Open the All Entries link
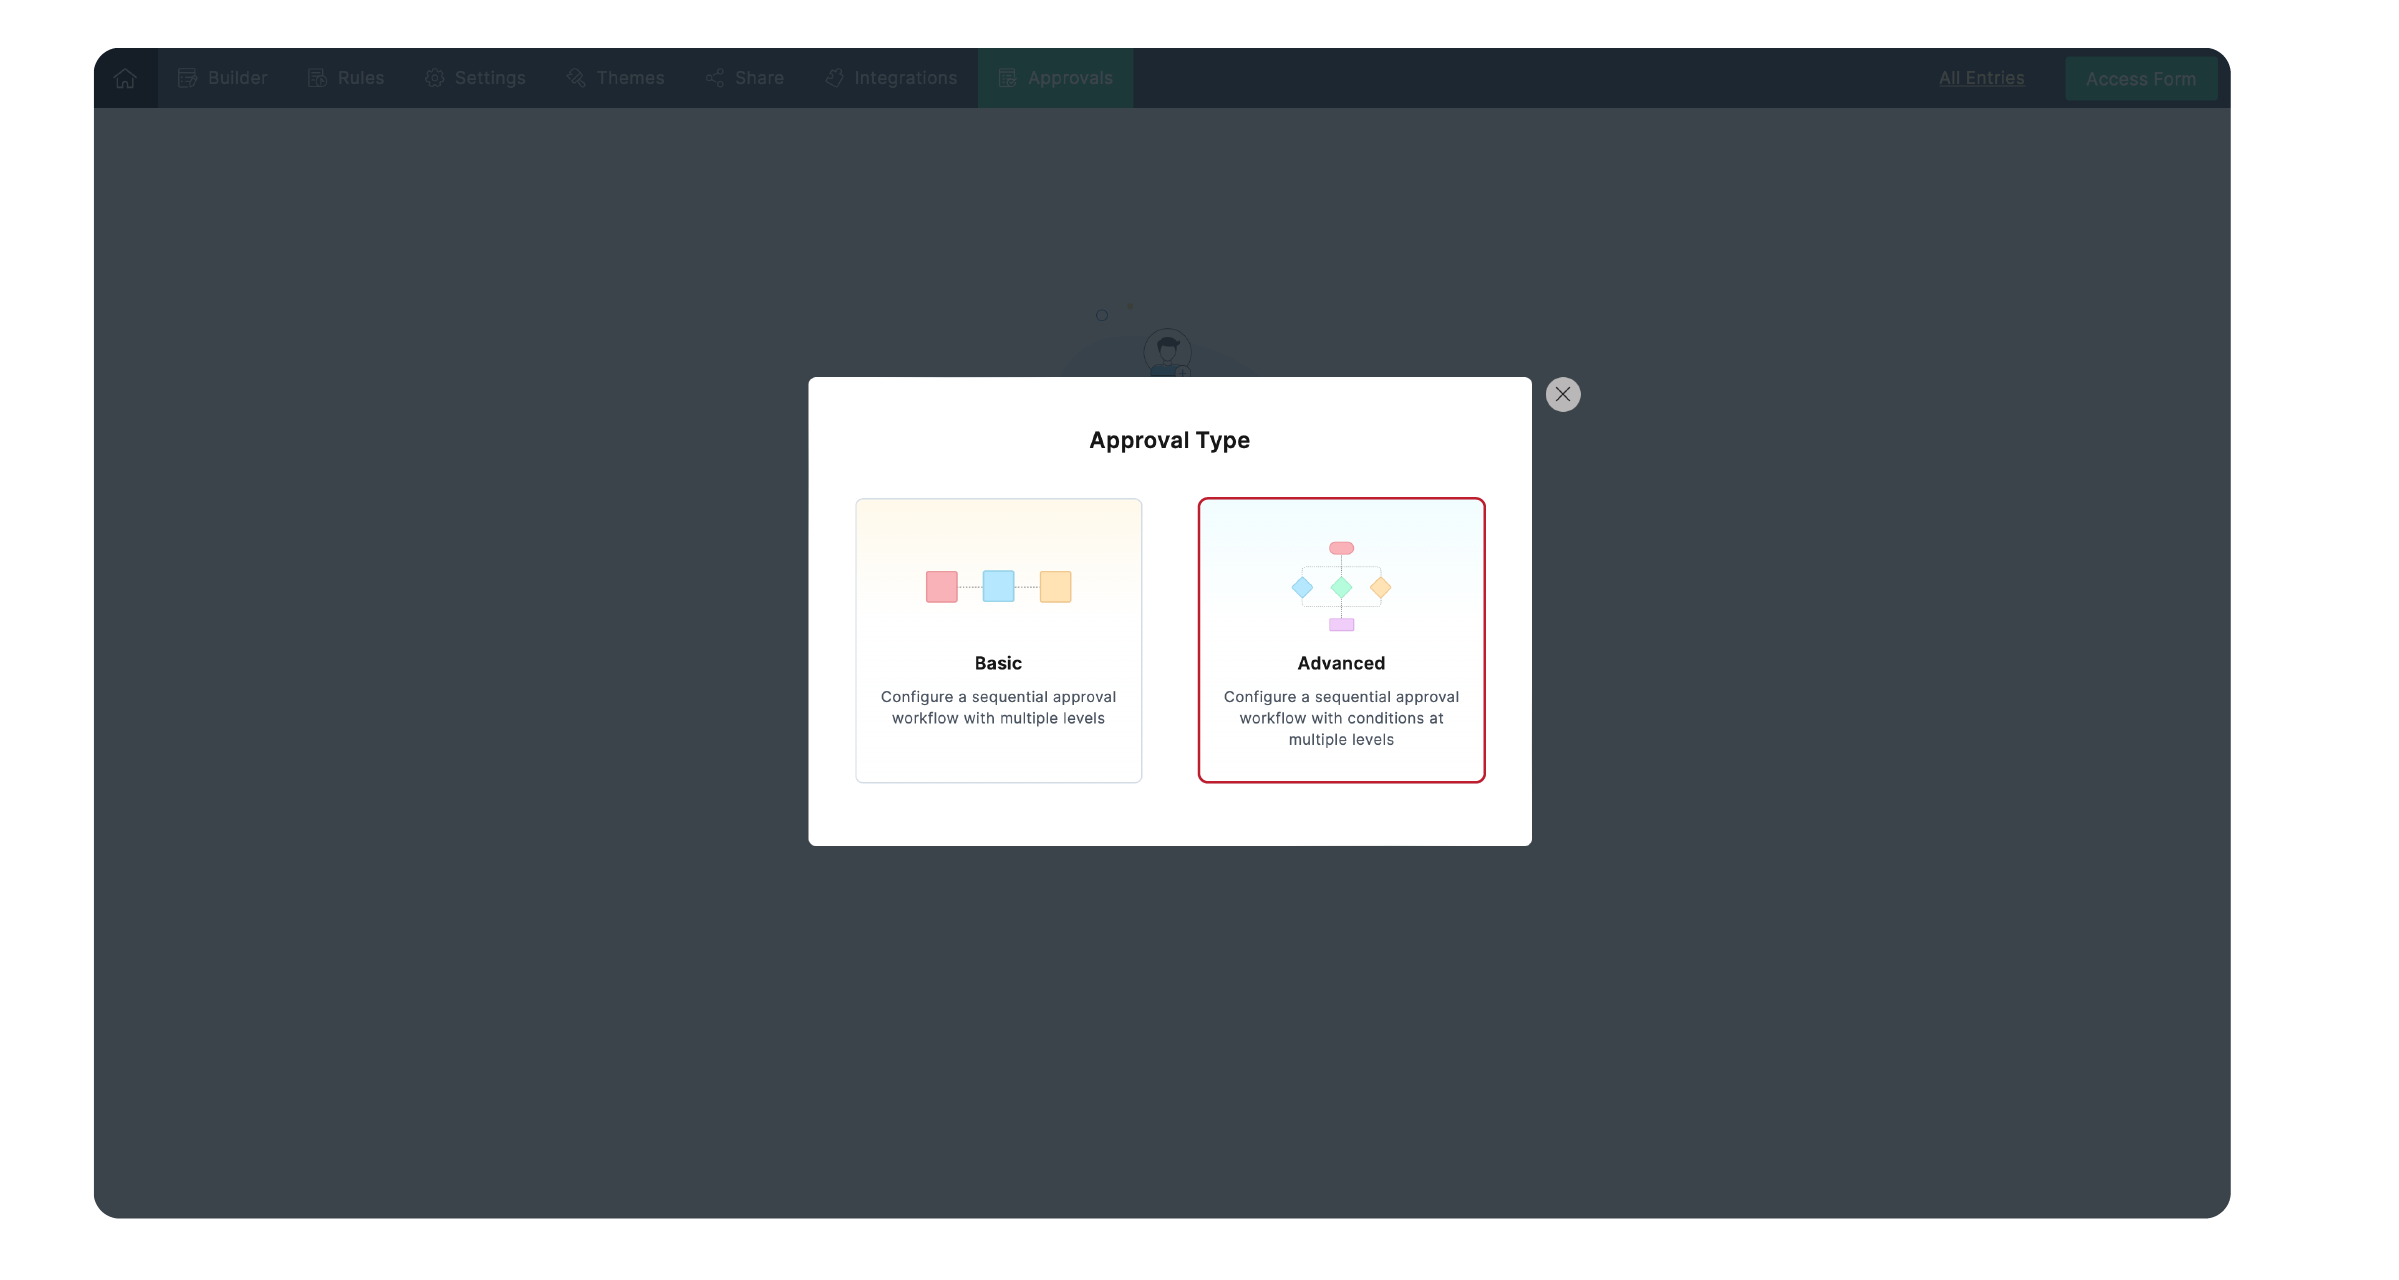This screenshot has height=1280, width=2399. tap(1981, 78)
